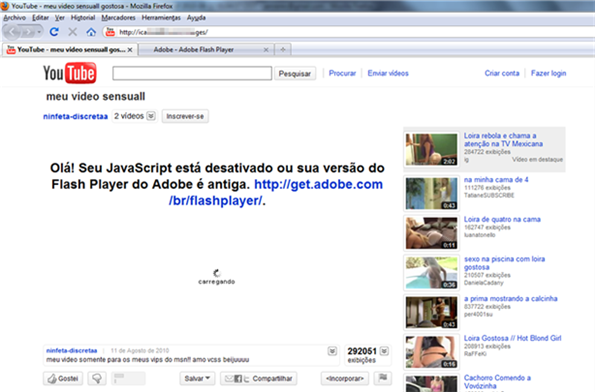Open thumbnail for a prima mostrando video
Image resolution: width=595 pixels, height=392 pixels.
coord(431,312)
